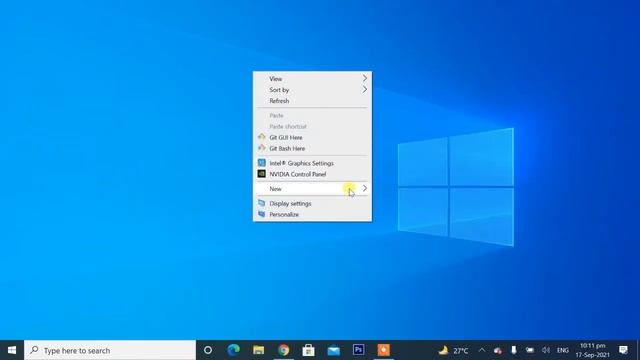Screen dimensions: 640x360
Task: Open the Sort by submenu
Action: (312, 90)
